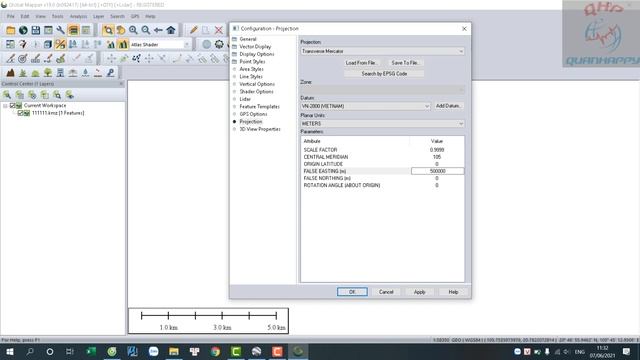Click the Add Datum button

(x=448, y=106)
